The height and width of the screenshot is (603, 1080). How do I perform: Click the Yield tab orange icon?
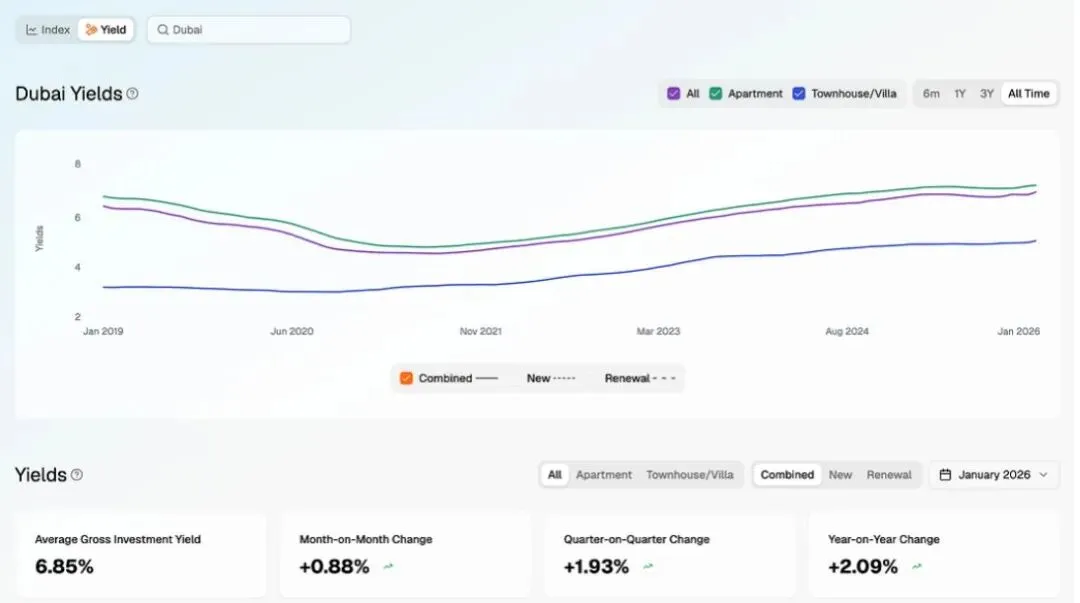tap(91, 30)
